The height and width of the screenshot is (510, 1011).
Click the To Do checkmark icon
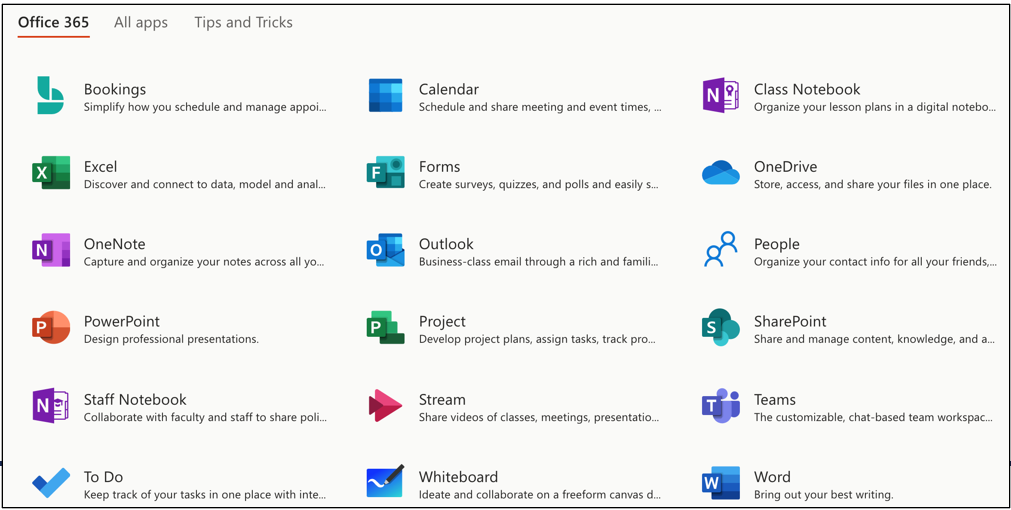pyautogui.click(x=50, y=483)
